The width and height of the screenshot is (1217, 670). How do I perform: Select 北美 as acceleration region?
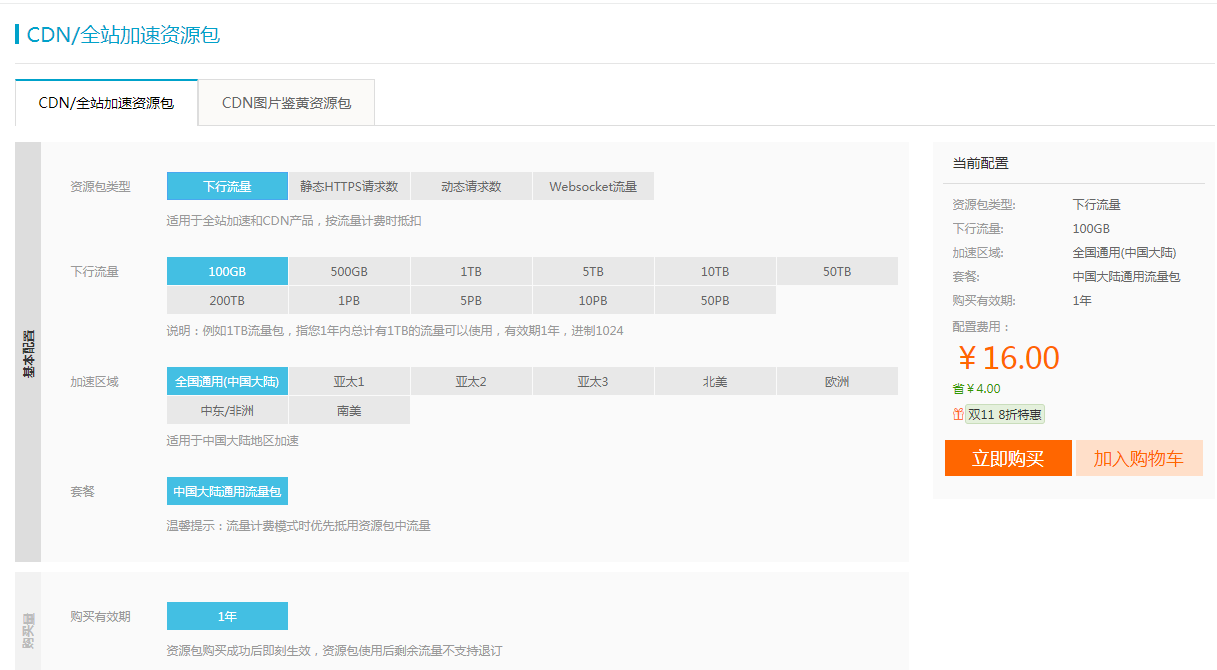715,382
